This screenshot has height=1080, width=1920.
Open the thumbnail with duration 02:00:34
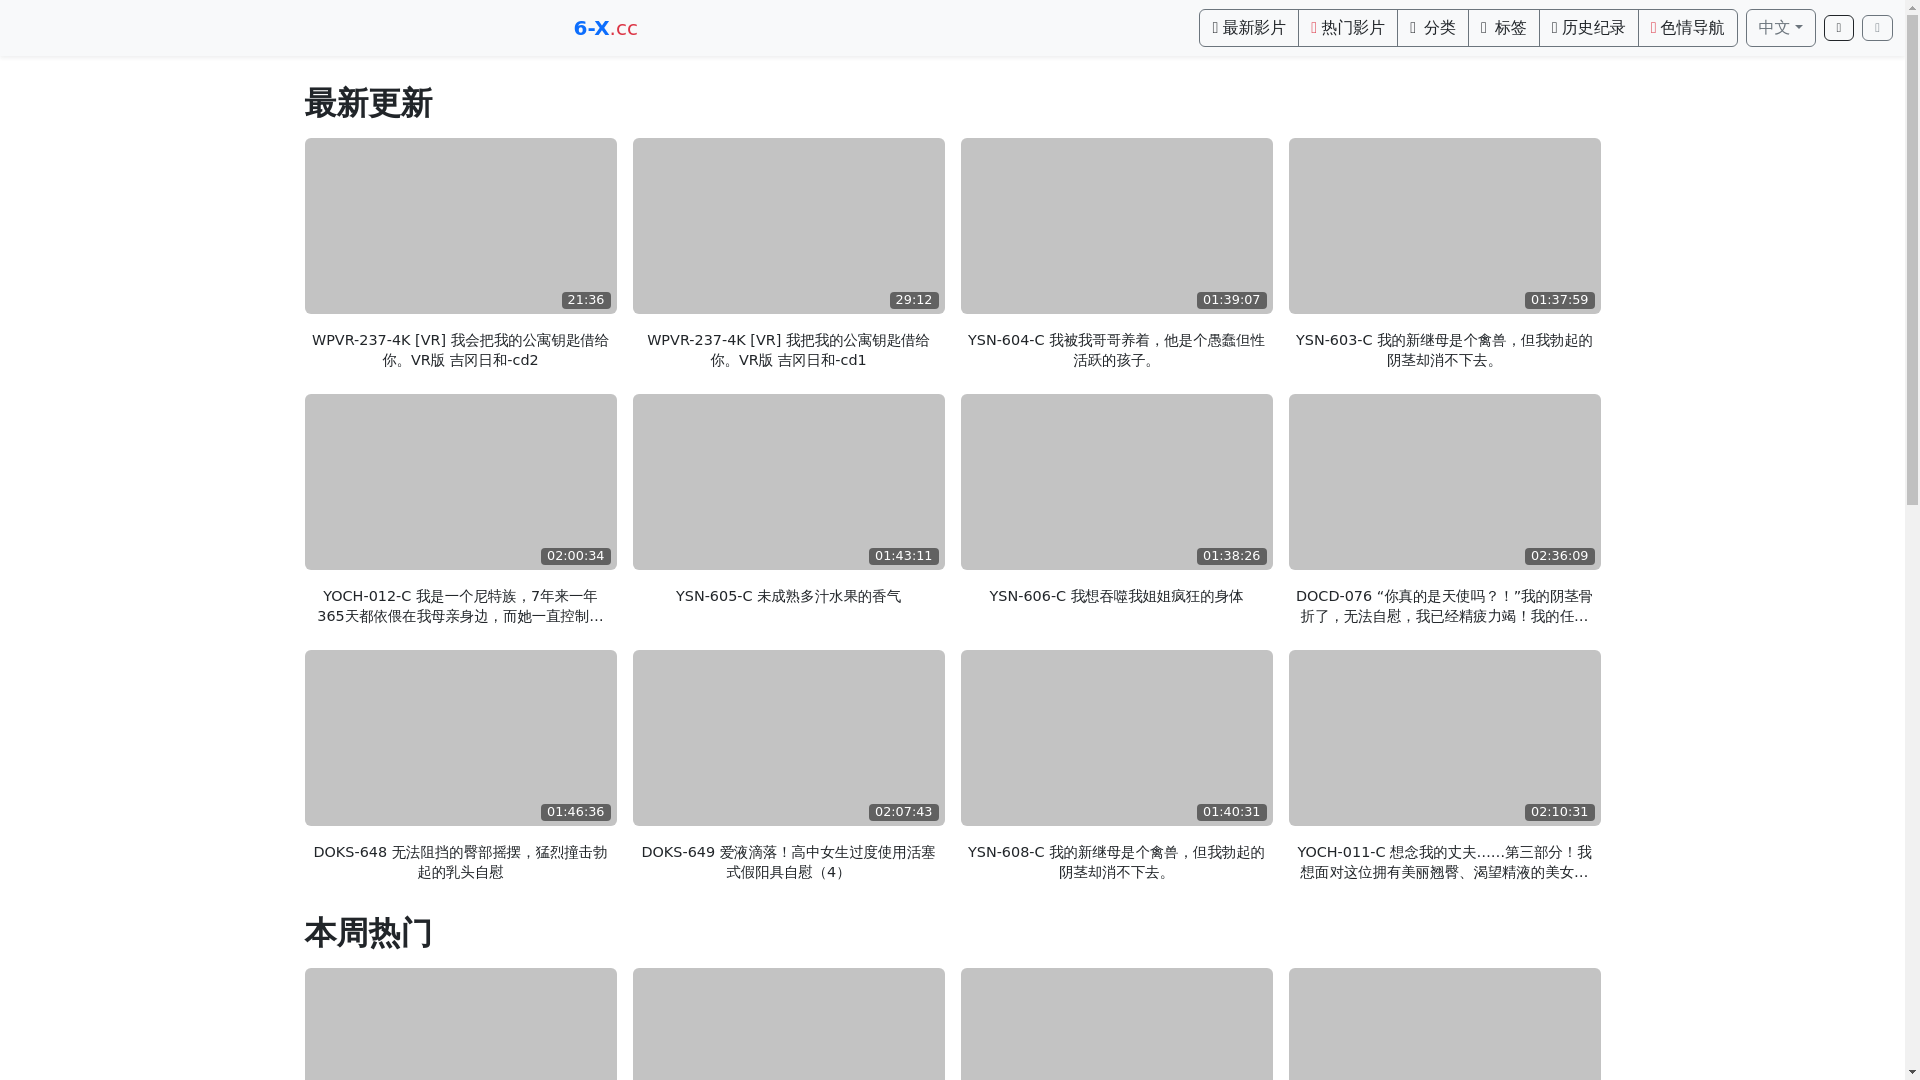[460, 482]
